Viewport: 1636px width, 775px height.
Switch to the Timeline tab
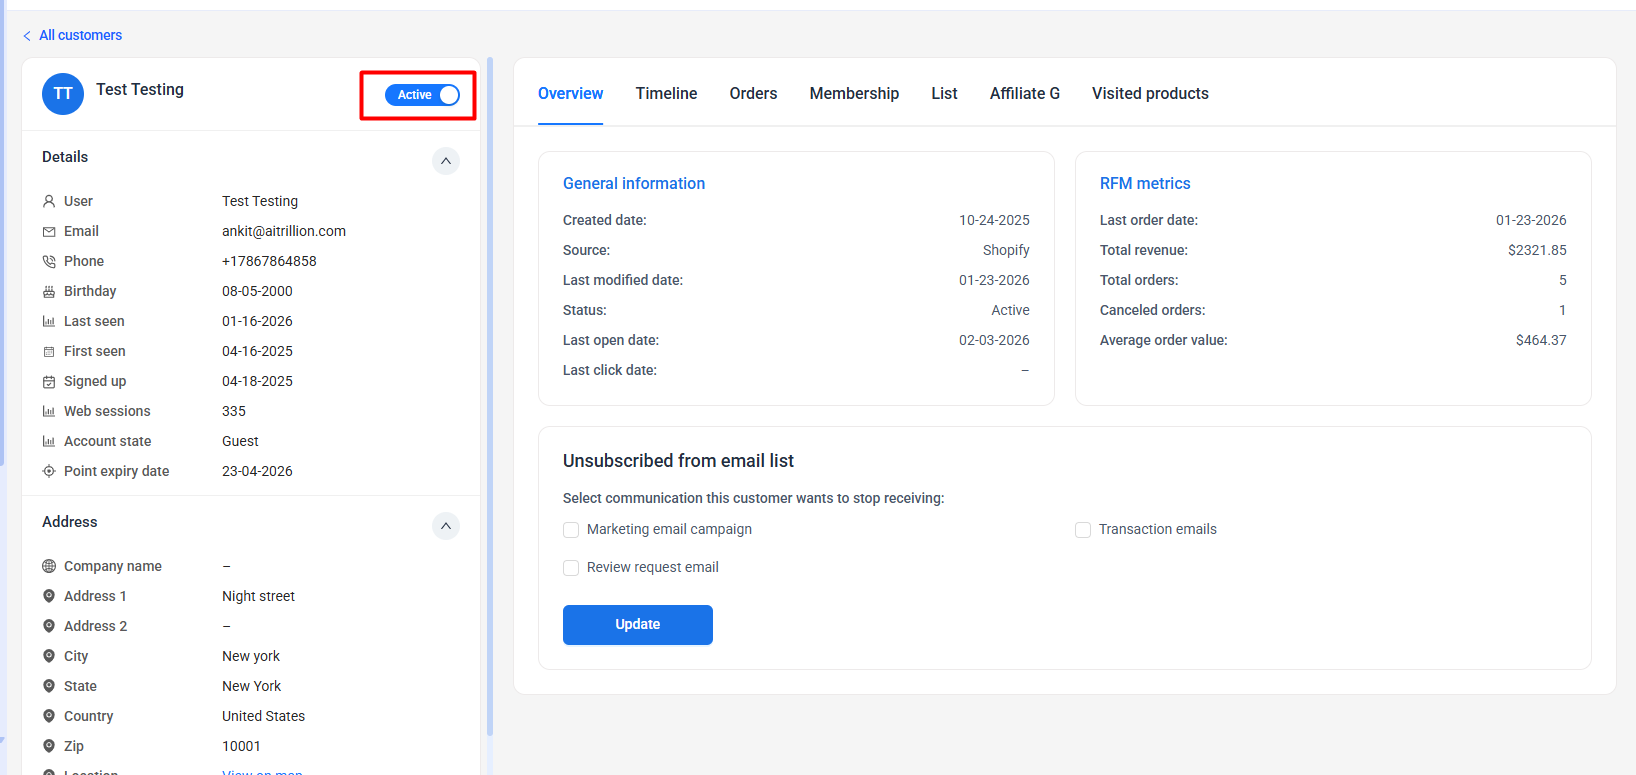tap(666, 94)
